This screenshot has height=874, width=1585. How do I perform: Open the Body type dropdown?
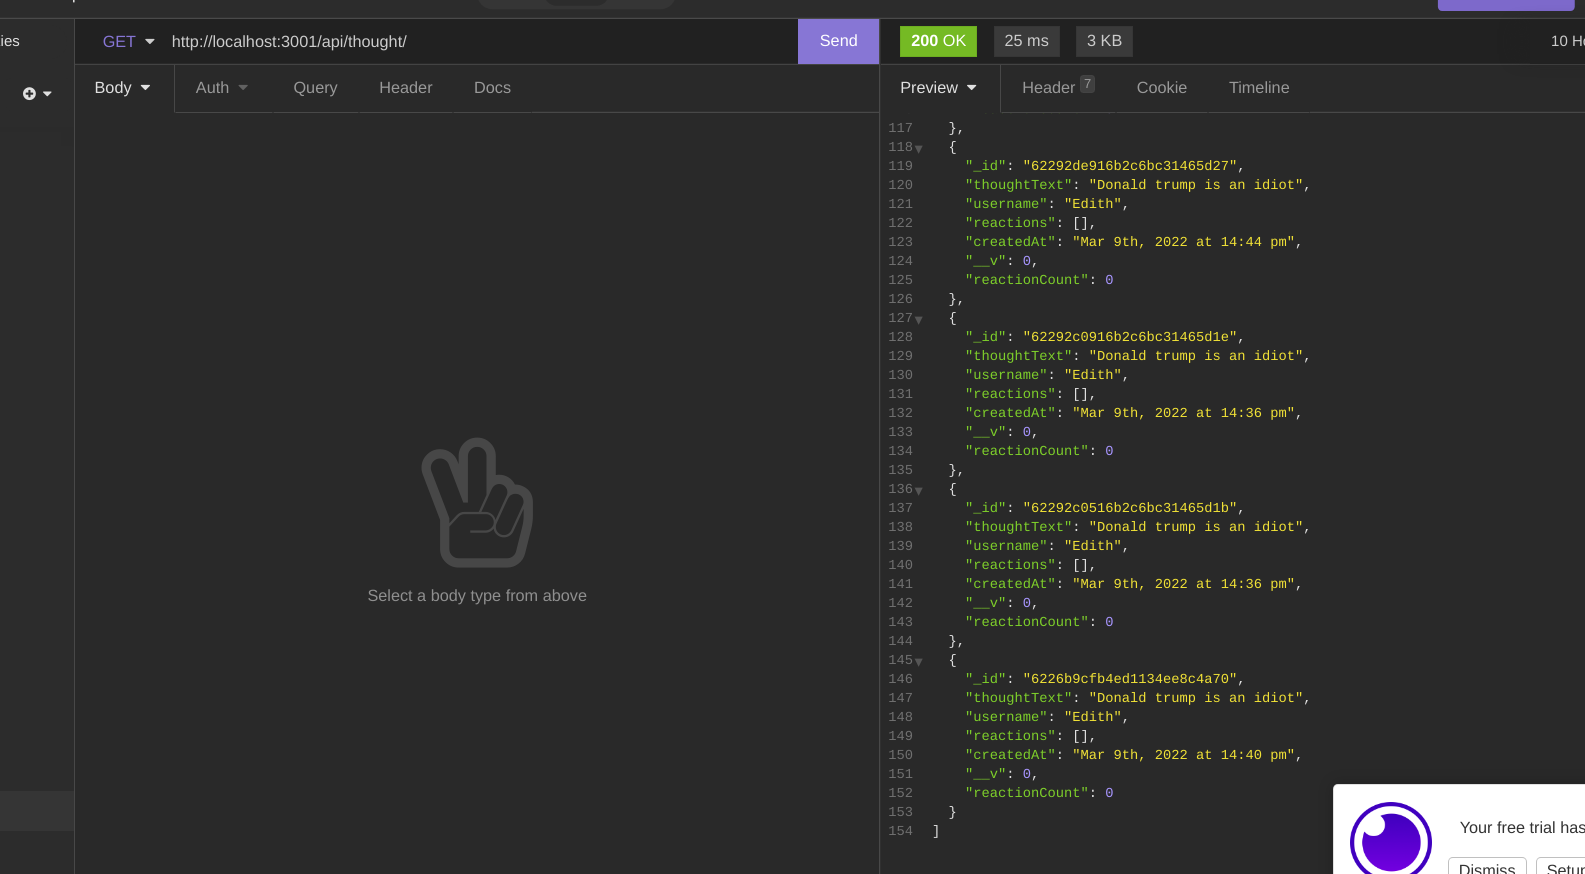[123, 88]
